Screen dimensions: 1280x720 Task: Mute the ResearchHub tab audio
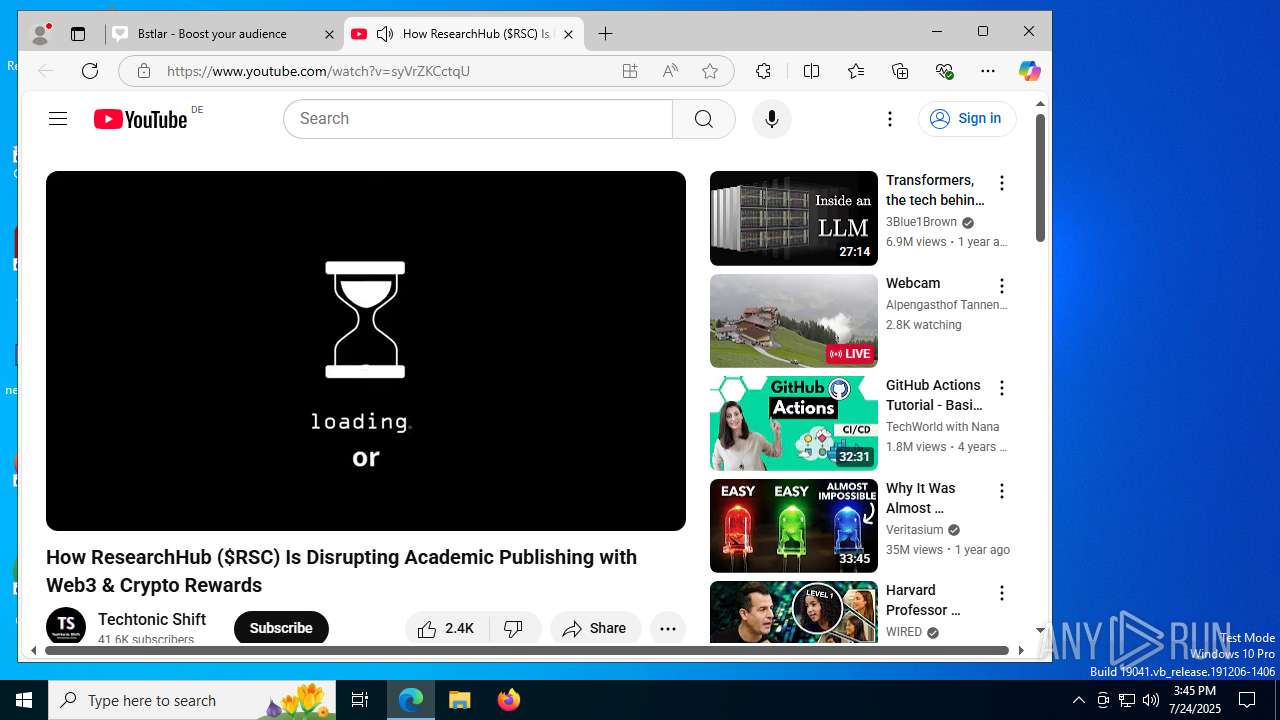point(385,34)
